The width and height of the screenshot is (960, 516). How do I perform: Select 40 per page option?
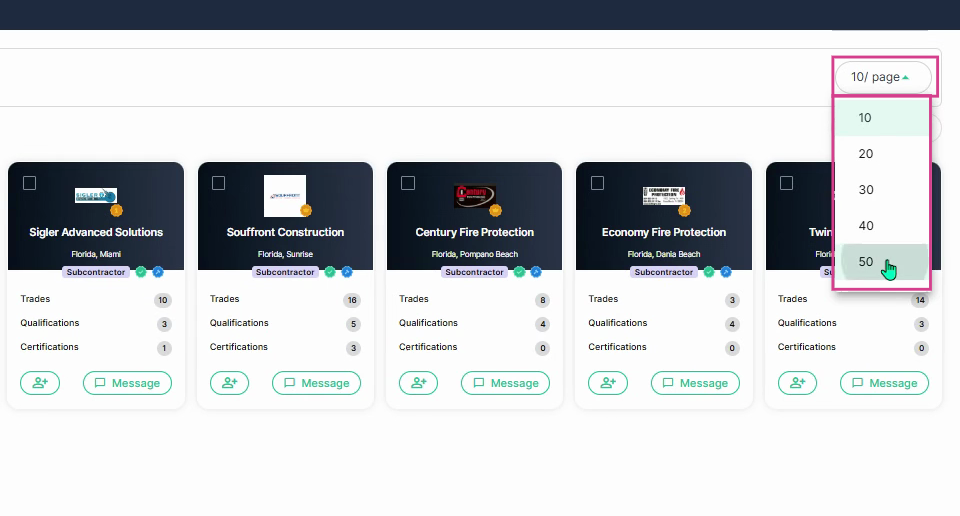882,226
